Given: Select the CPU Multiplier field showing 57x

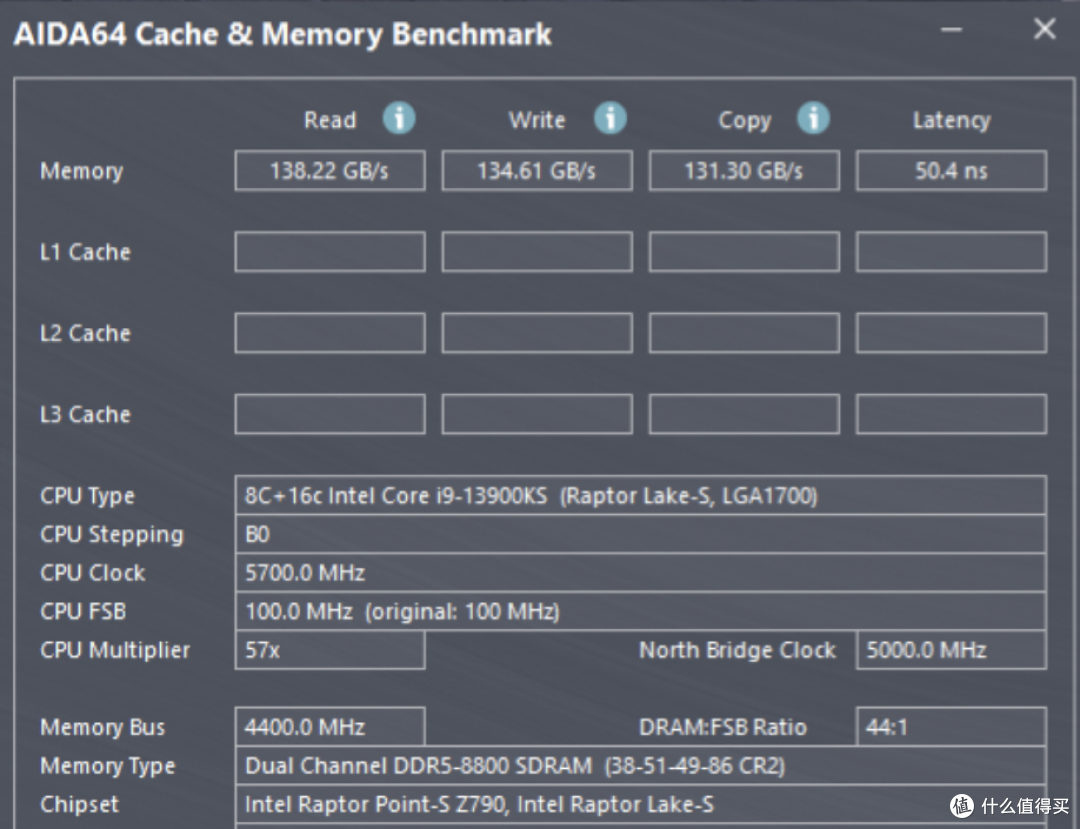Looking at the screenshot, I should click(x=330, y=650).
